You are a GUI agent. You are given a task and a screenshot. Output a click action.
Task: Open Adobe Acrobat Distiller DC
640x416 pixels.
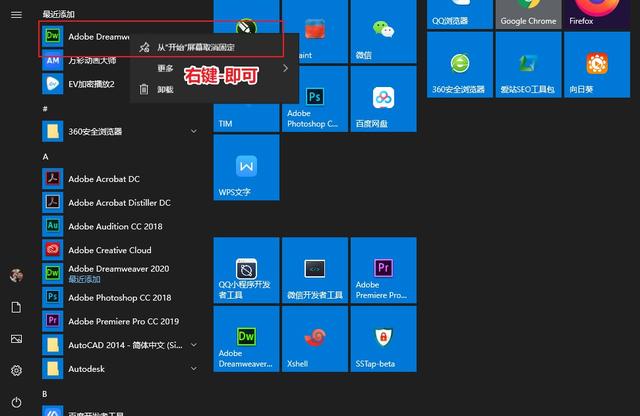click(x=121, y=202)
